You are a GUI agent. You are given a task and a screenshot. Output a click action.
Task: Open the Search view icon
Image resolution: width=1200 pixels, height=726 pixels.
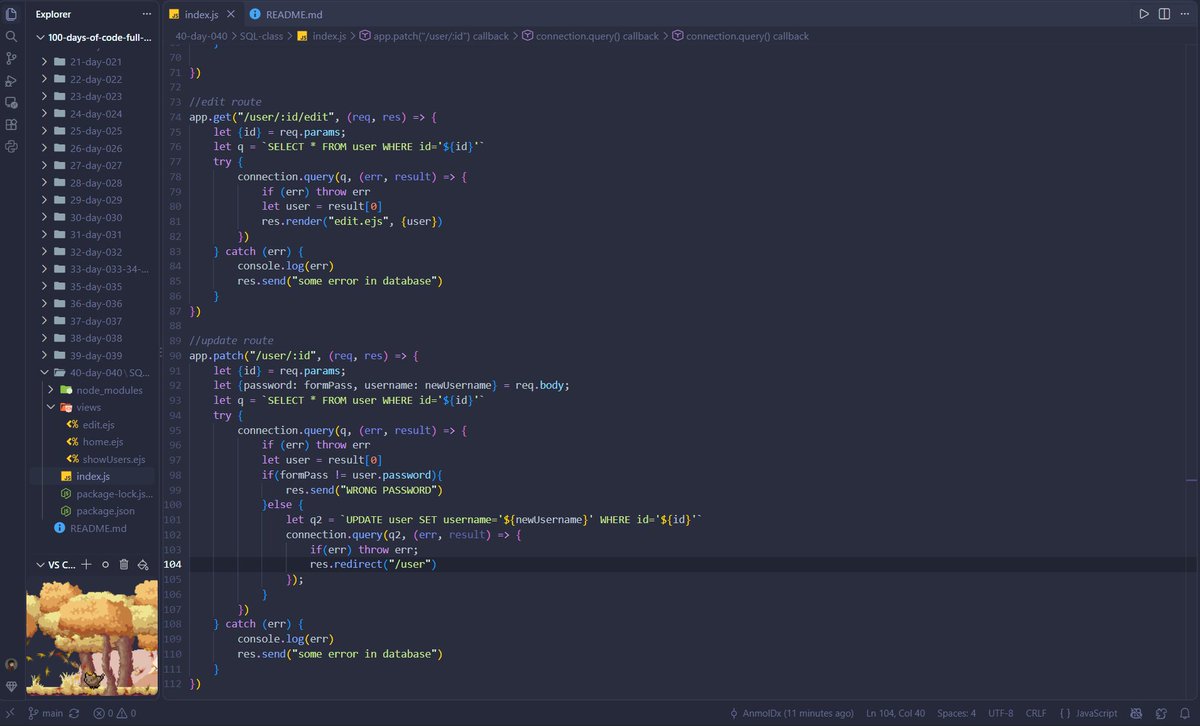tap(11, 36)
